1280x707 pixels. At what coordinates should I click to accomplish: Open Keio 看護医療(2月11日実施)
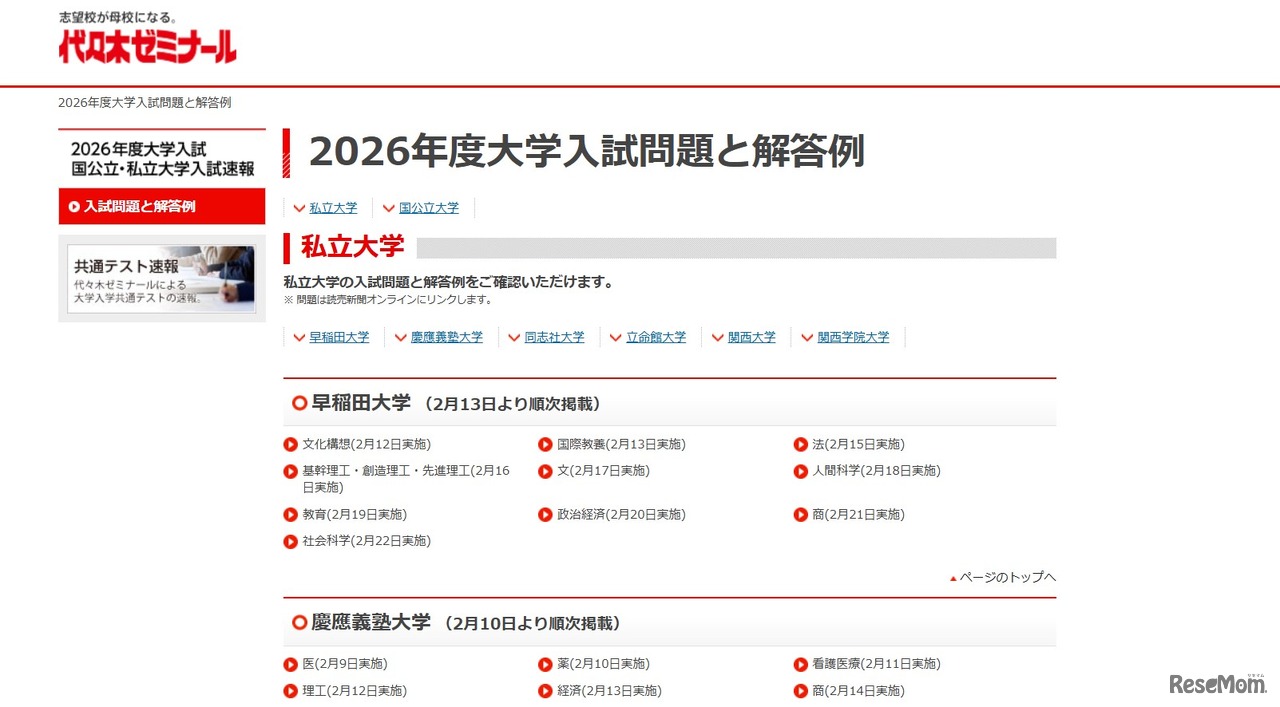876,664
